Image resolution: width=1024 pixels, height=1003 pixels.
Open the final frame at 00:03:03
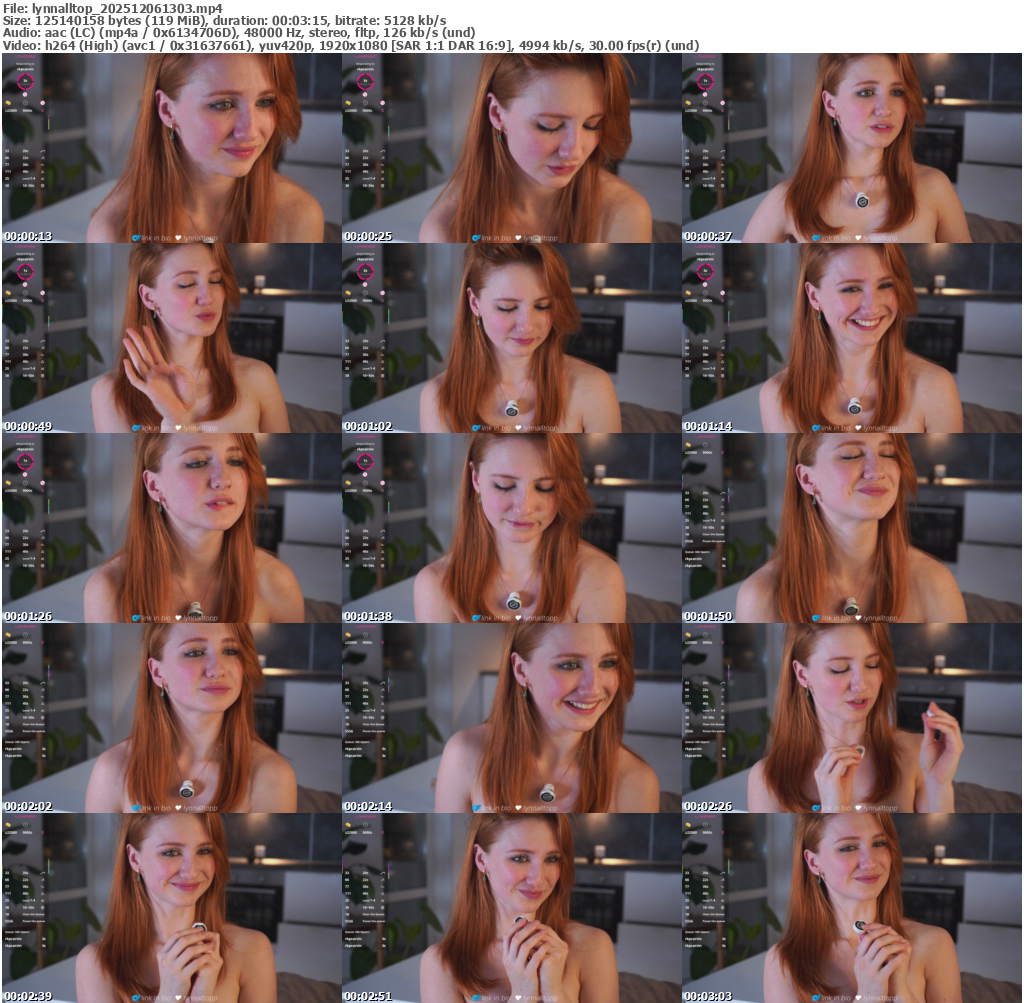(x=851, y=908)
